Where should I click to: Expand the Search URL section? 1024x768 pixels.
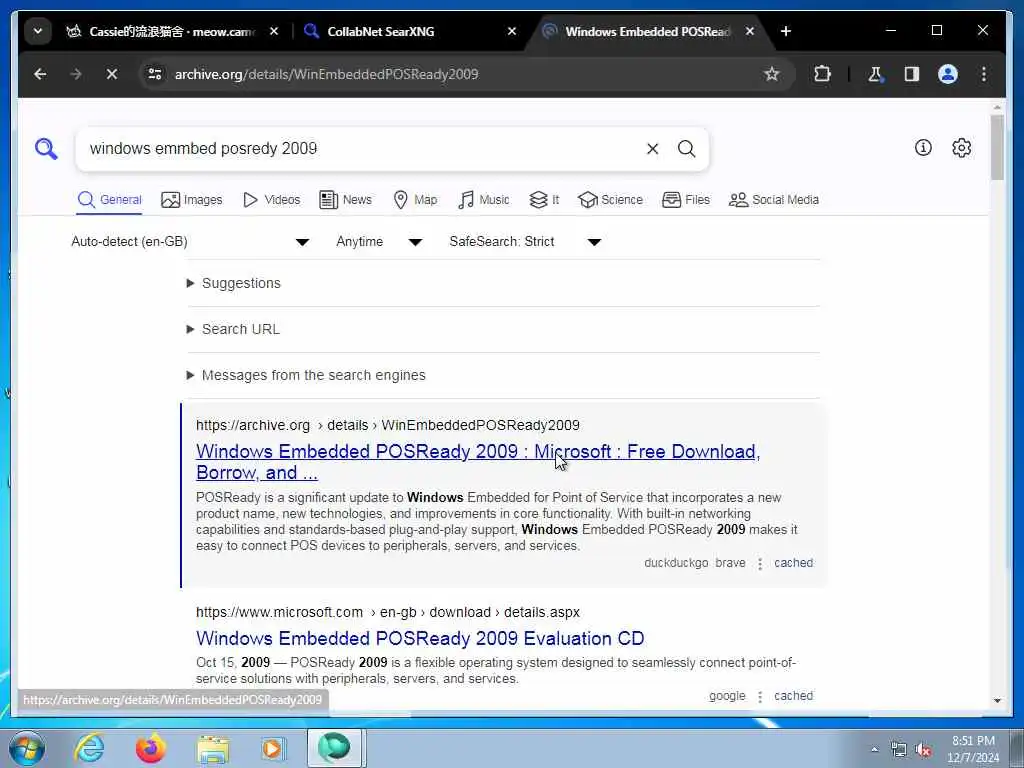click(x=233, y=329)
